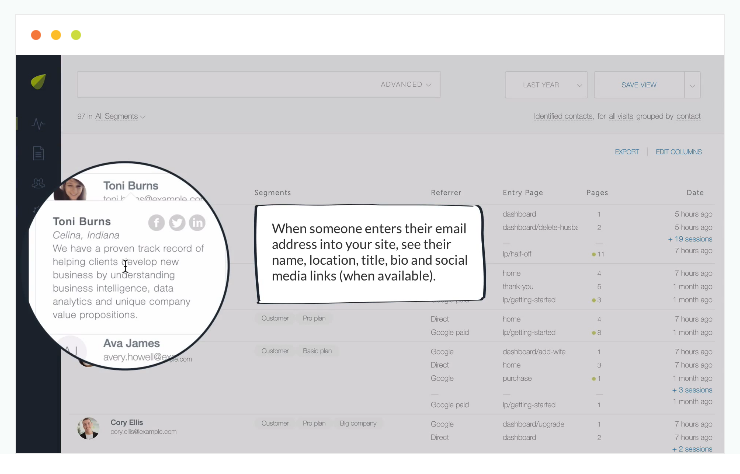Viewport: 740px width, 474px height.
Task: Select the Basic plan segment tag
Action: 317,351
